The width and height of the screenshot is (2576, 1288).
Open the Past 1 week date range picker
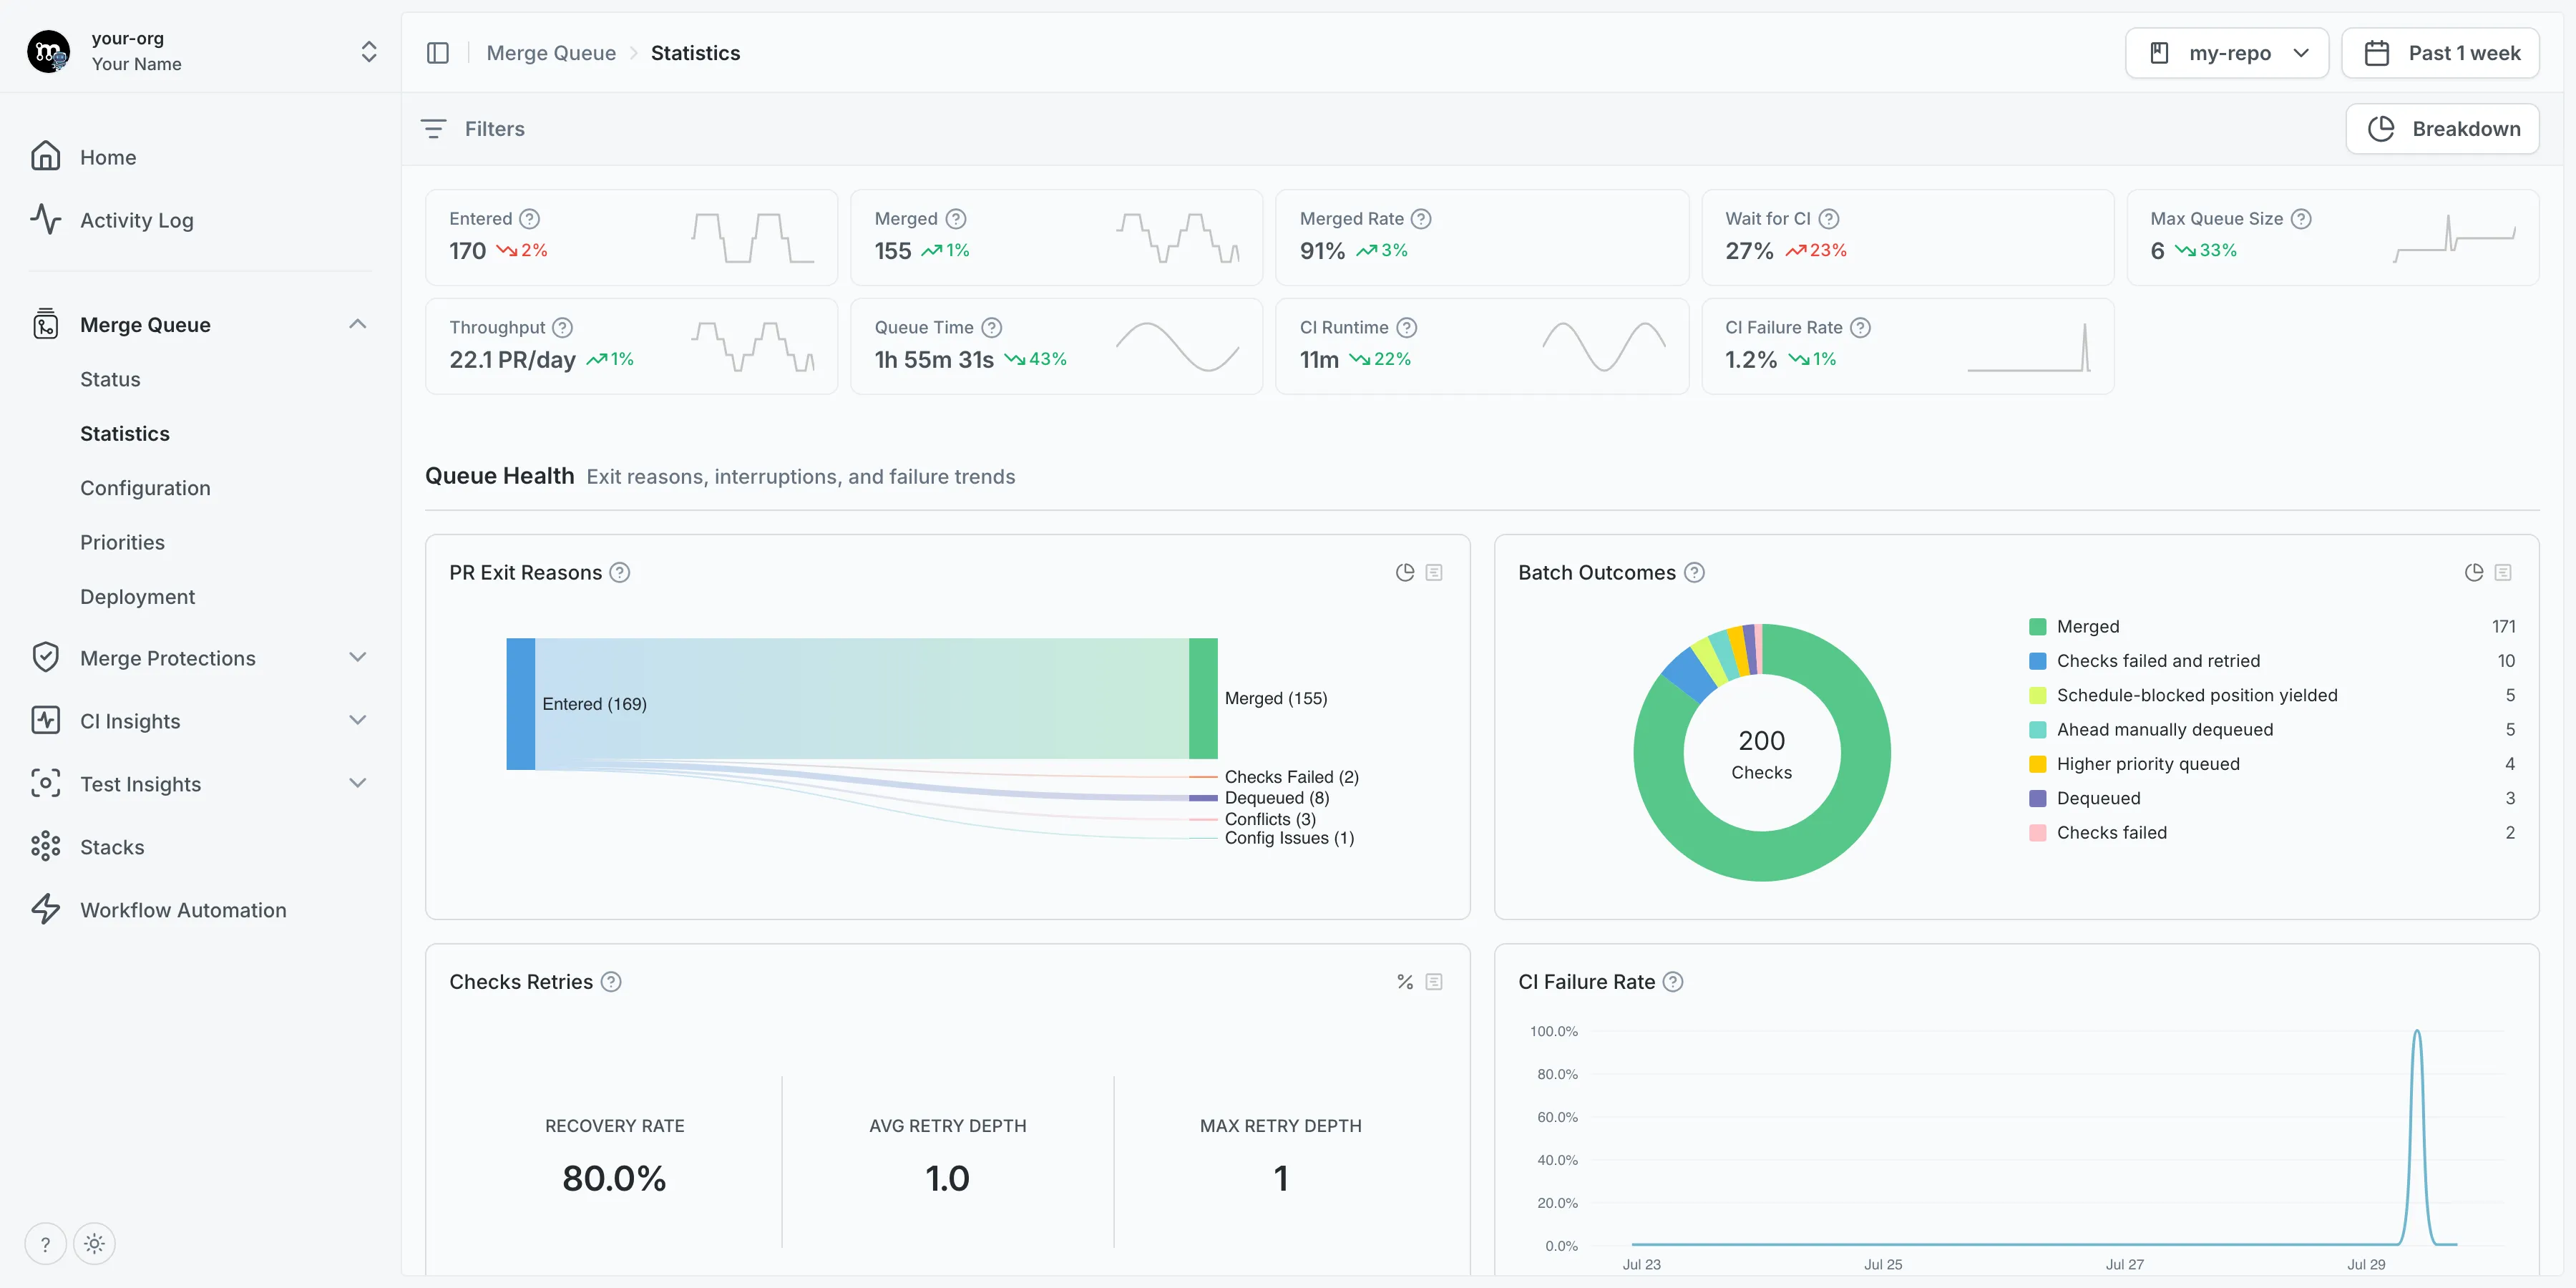2440,53
